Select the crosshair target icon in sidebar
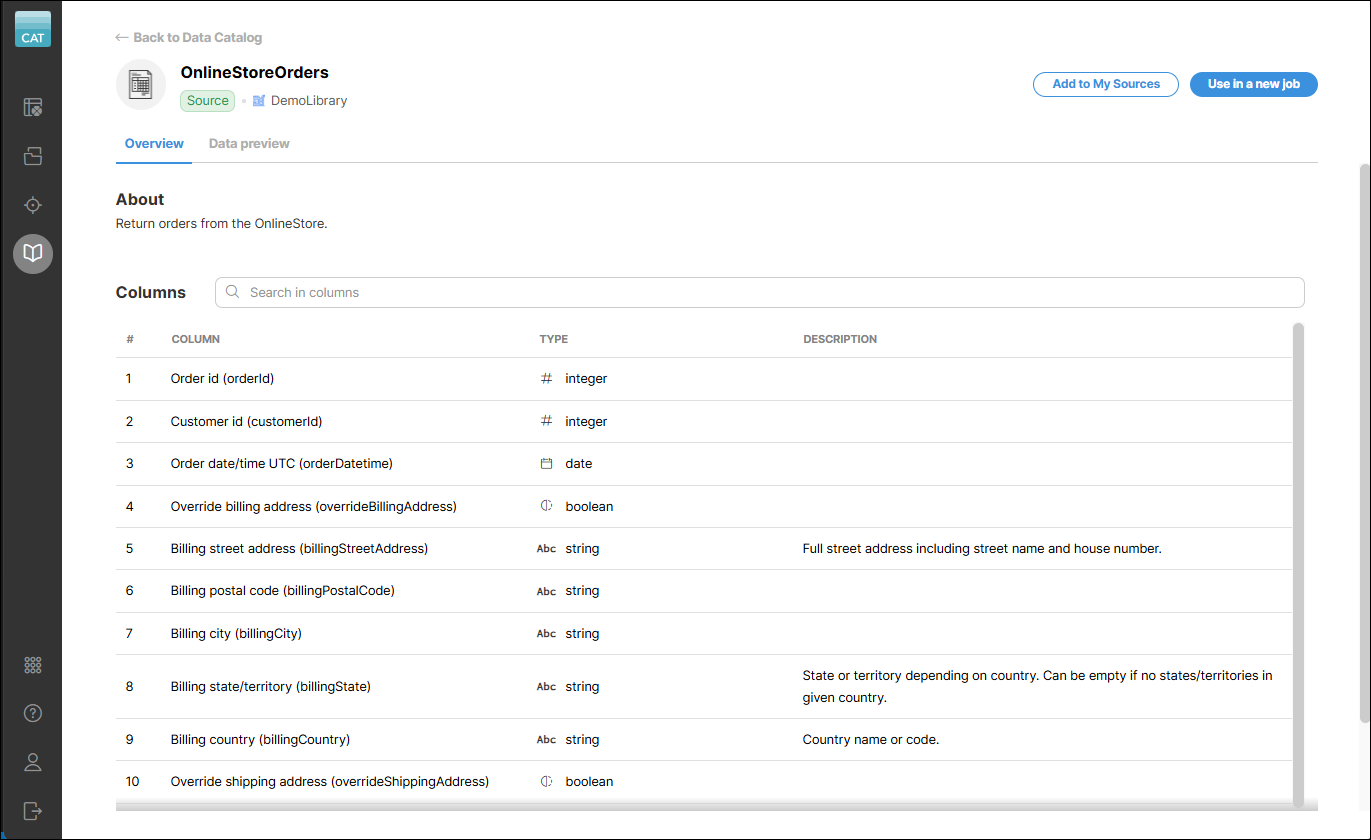 pyautogui.click(x=33, y=205)
